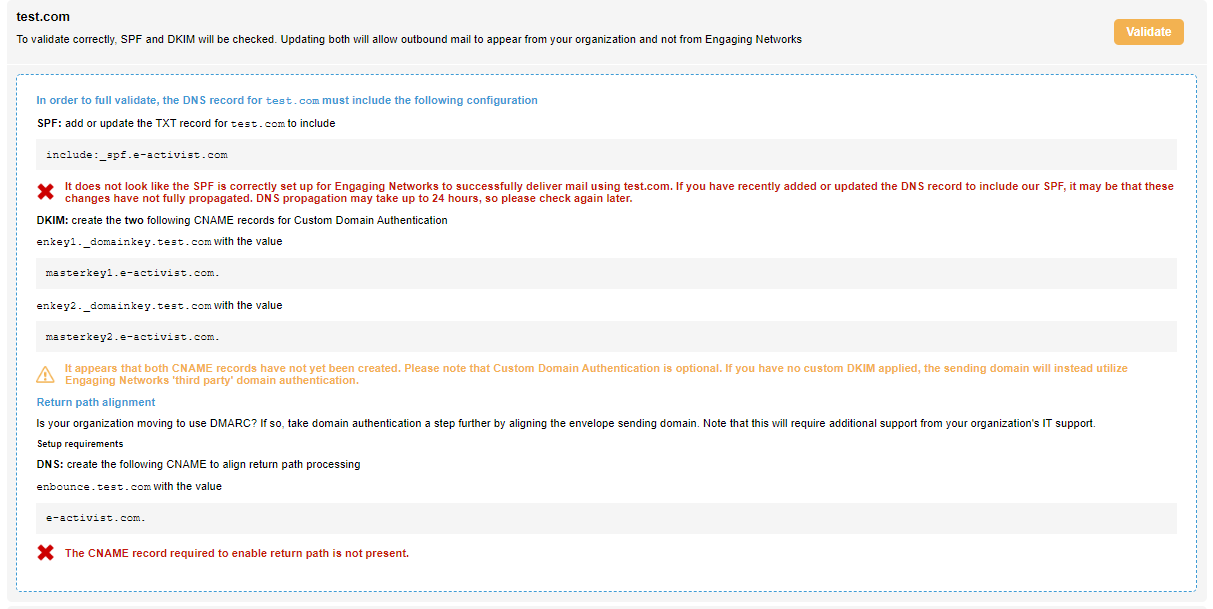Click the bold SPF: label
The height and width of the screenshot is (609, 1213).
(49, 124)
